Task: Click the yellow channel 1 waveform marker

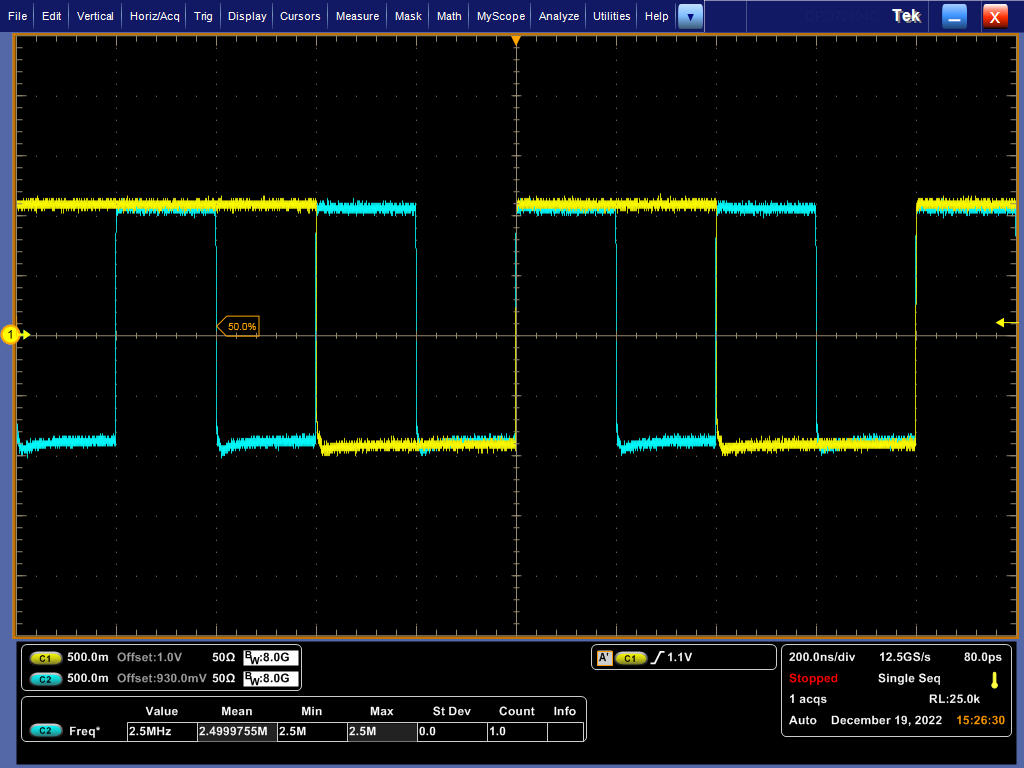Action: click(11, 334)
